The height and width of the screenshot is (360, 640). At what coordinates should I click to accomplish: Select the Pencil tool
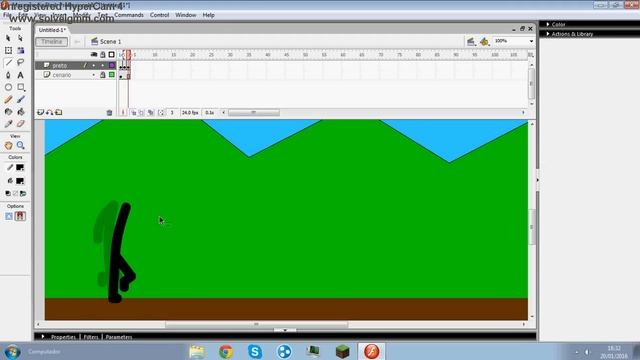8,99
